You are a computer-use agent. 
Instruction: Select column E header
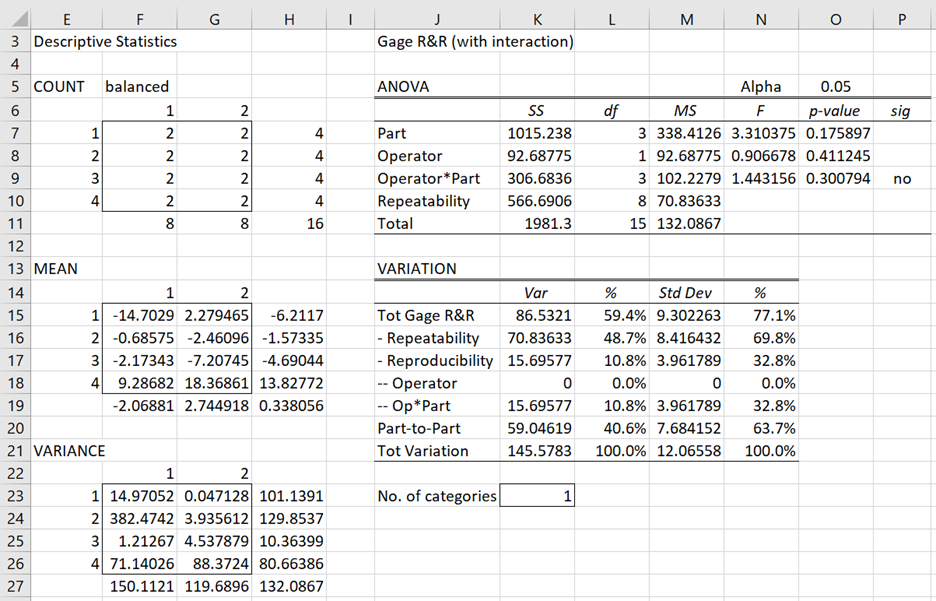click(x=66, y=20)
